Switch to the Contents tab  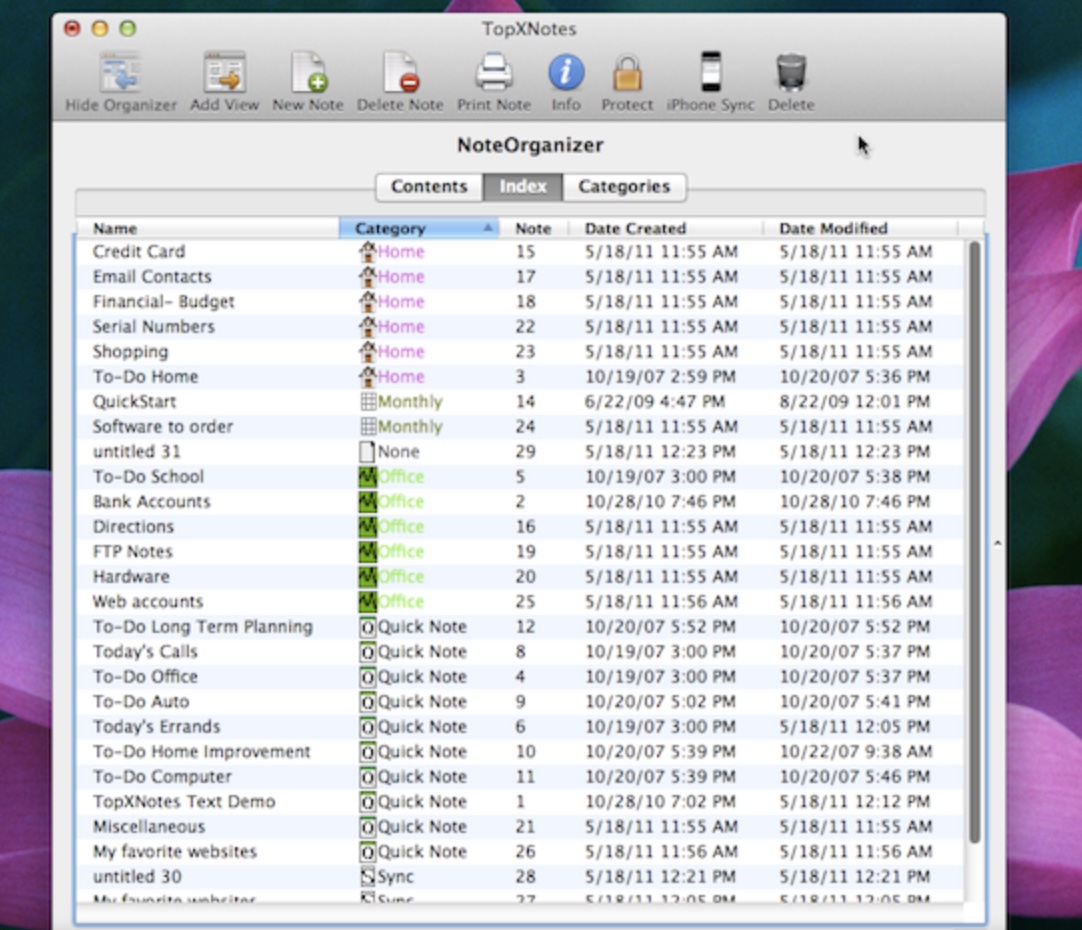[429, 187]
